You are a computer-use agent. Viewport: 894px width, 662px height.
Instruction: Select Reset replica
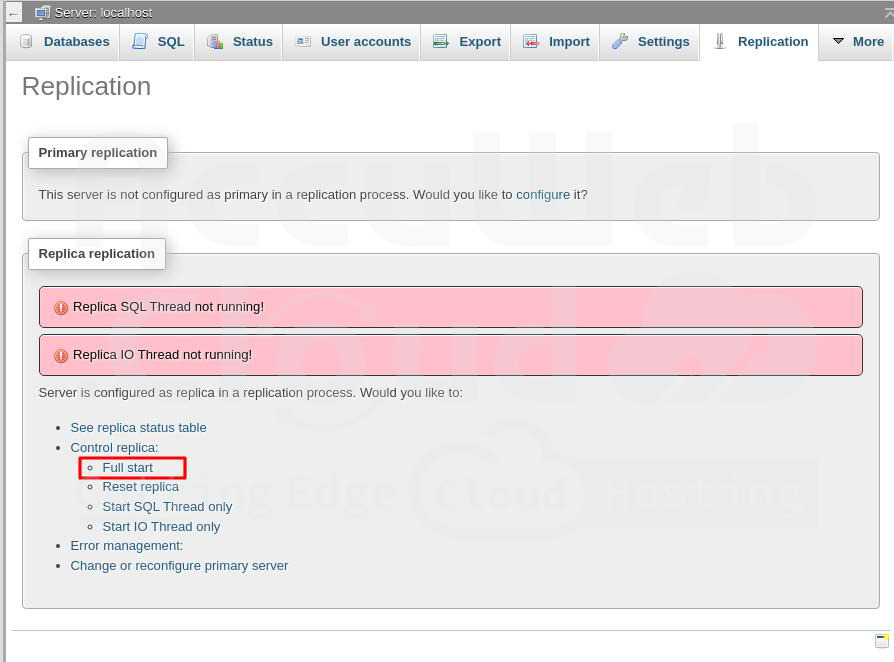pyautogui.click(x=140, y=487)
